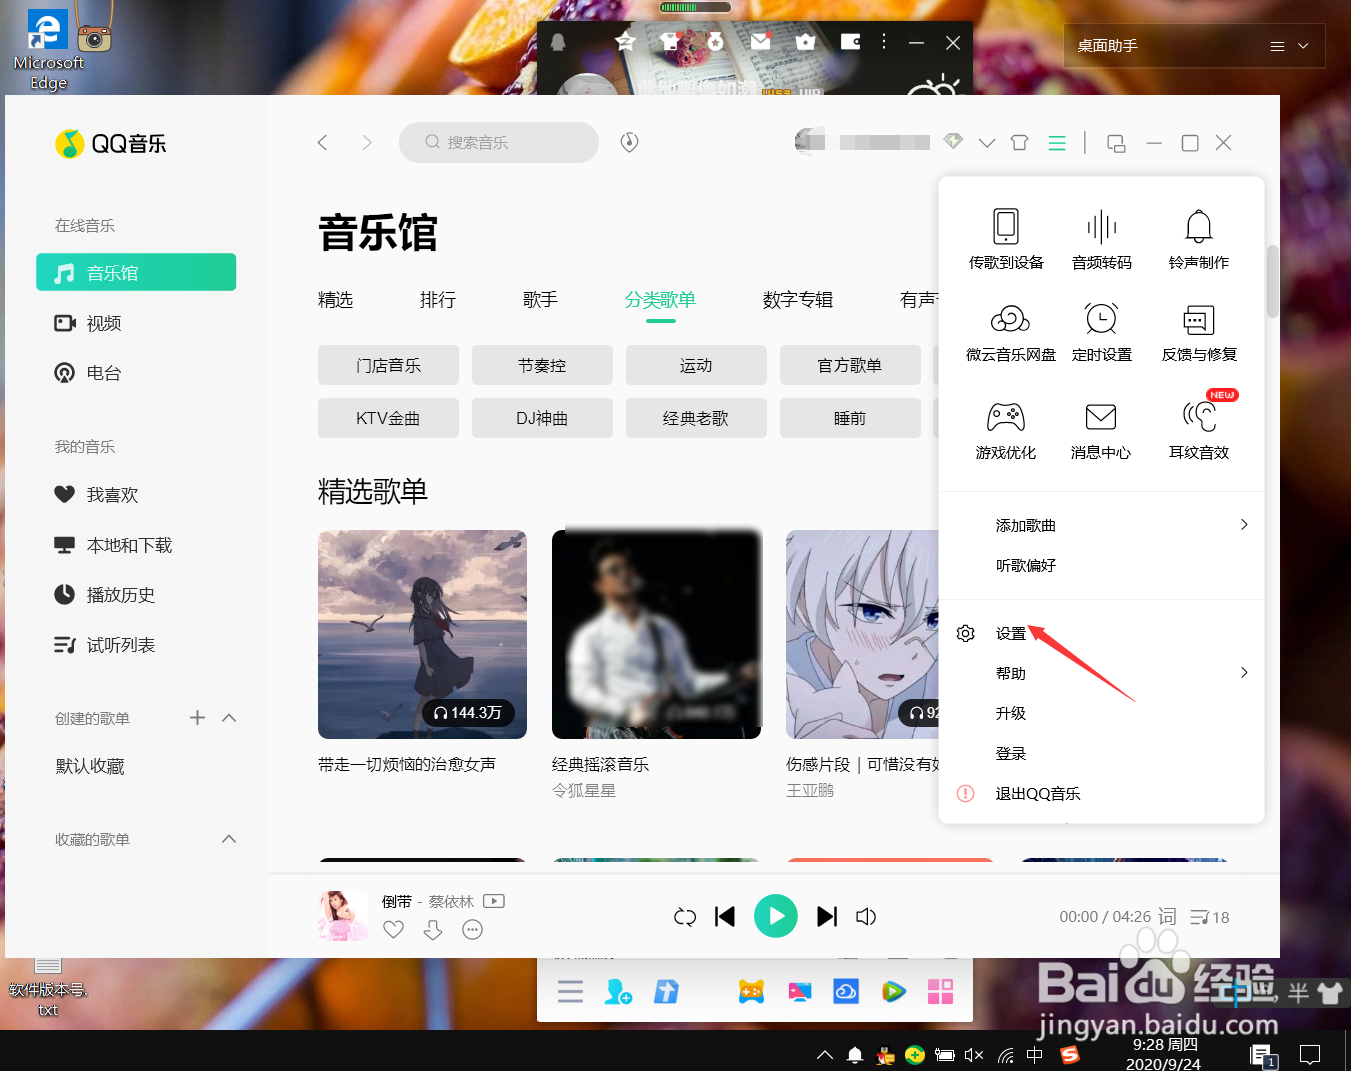The height and width of the screenshot is (1071, 1351).
Task: Open the MV icon next to 蔡依林
Action: pos(494,901)
